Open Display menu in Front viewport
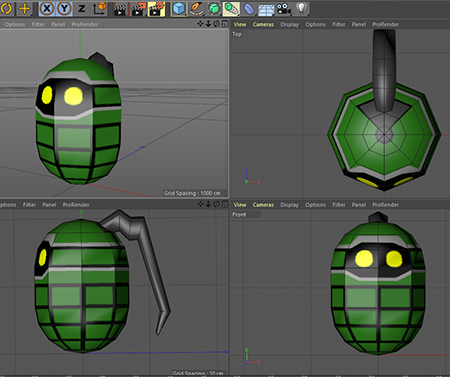The height and width of the screenshot is (377, 450). (290, 205)
